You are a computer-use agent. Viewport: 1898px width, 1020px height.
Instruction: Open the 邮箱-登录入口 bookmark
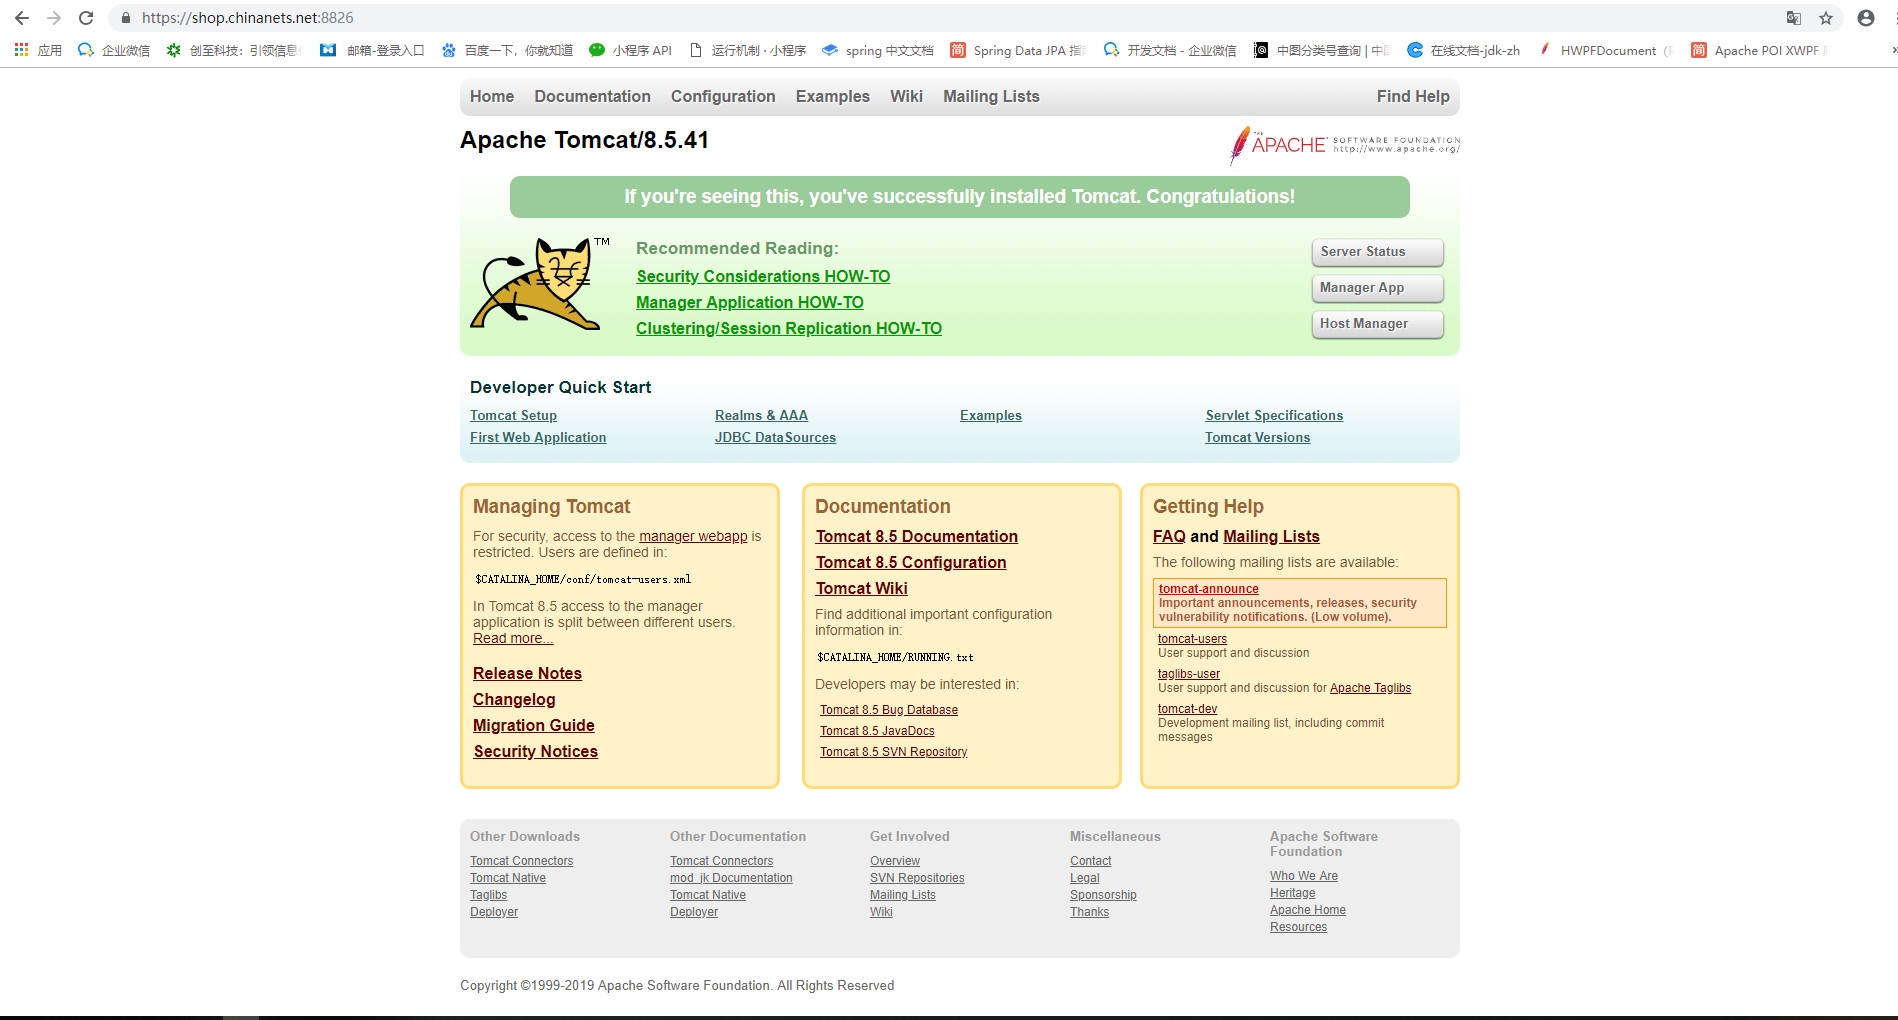coord(372,50)
